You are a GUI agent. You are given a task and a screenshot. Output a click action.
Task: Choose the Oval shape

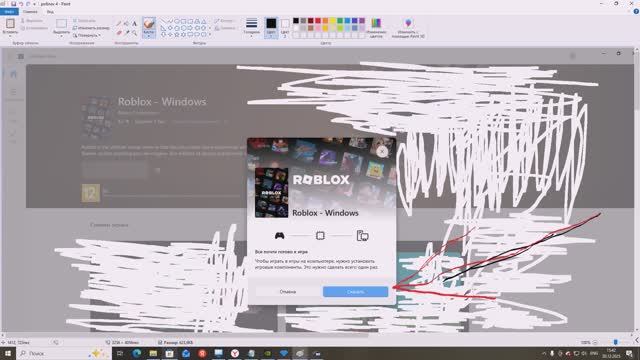(x=177, y=21)
